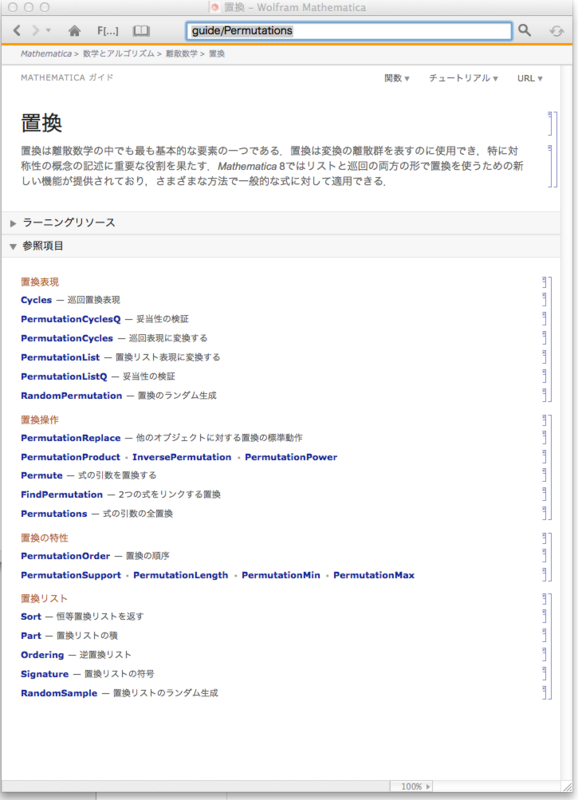Screen dimensions: 578x800
Task: Click the 巡回置換表現 description text
Action: [x=94, y=300]
